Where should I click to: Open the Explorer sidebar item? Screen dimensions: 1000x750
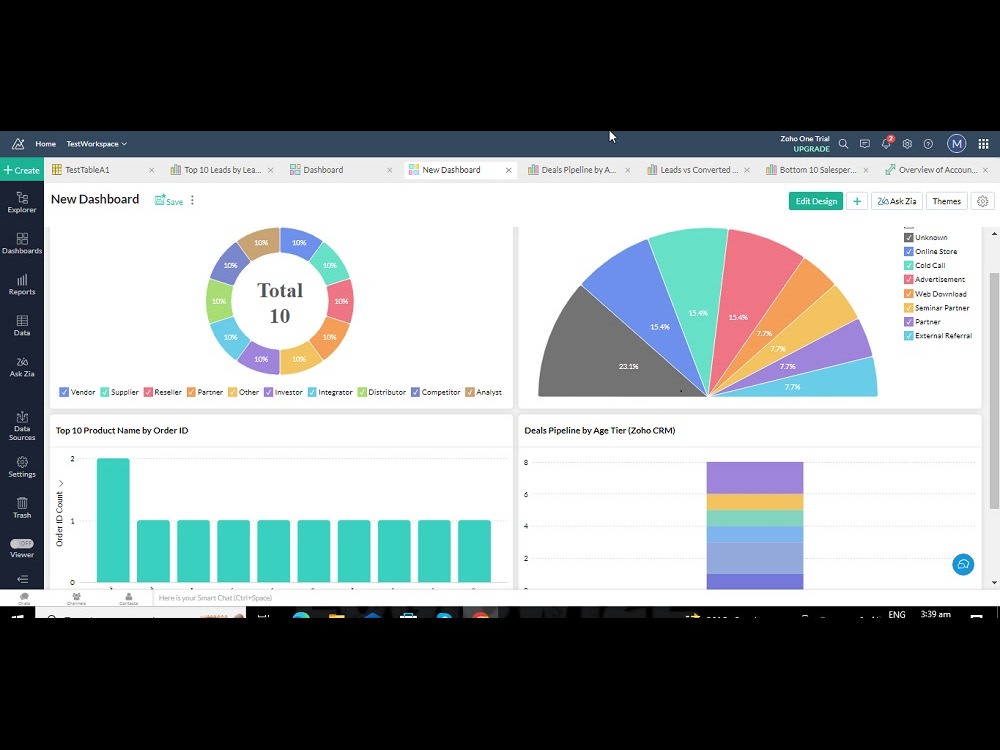pyautogui.click(x=22, y=202)
